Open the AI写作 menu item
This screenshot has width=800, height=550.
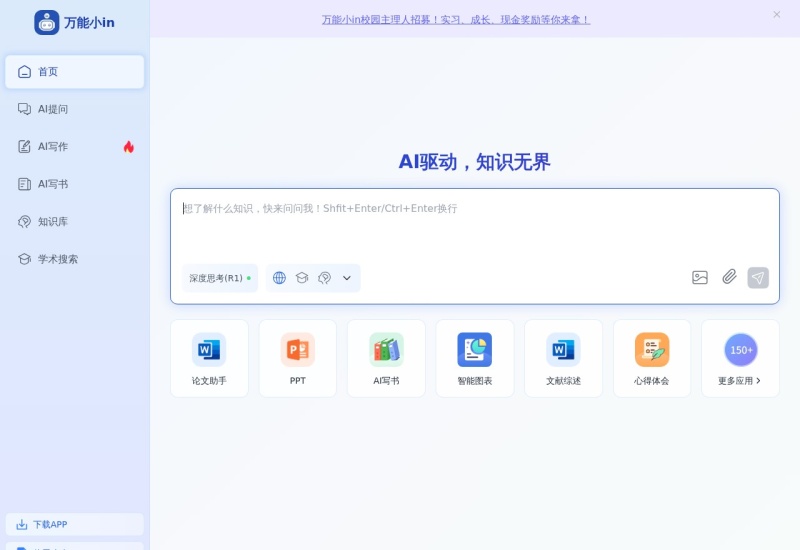click(74, 147)
